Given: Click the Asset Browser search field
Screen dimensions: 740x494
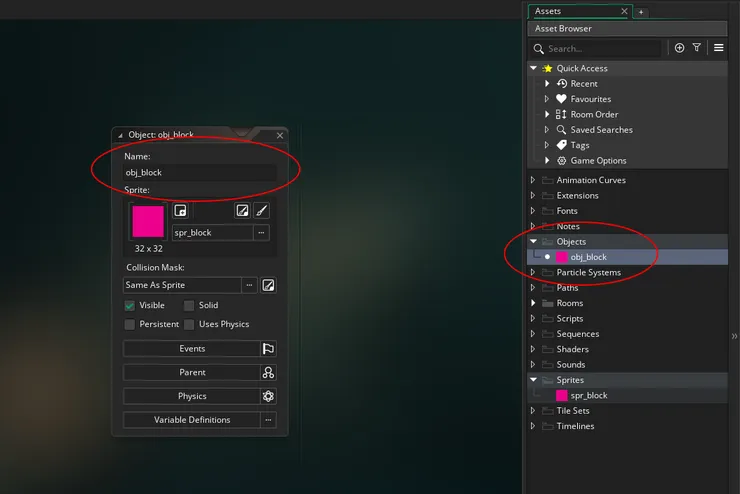Looking at the screenshot, I should (603, 49).
